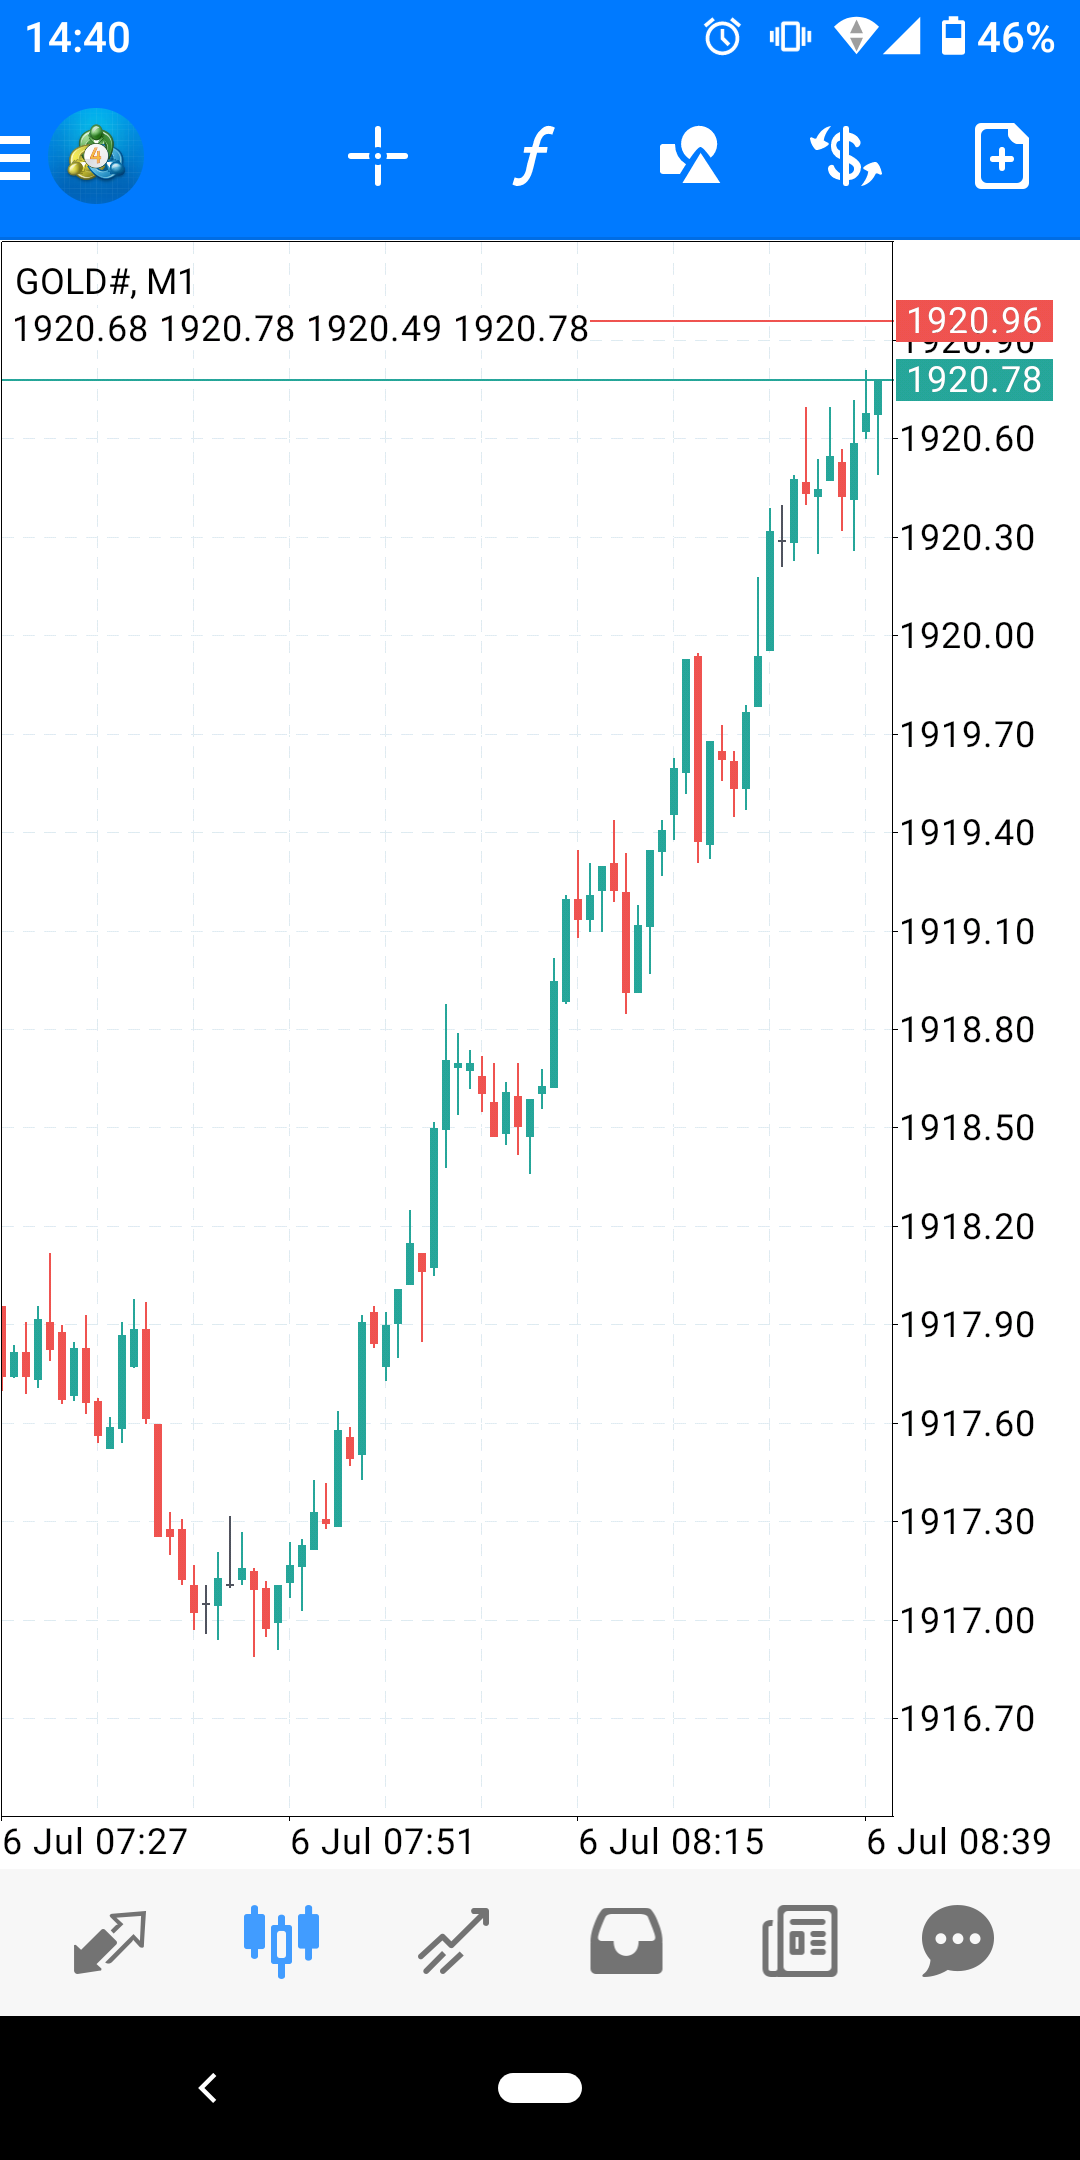
Task: Select the Chart candlestick tab
Action: [281, 1942]
